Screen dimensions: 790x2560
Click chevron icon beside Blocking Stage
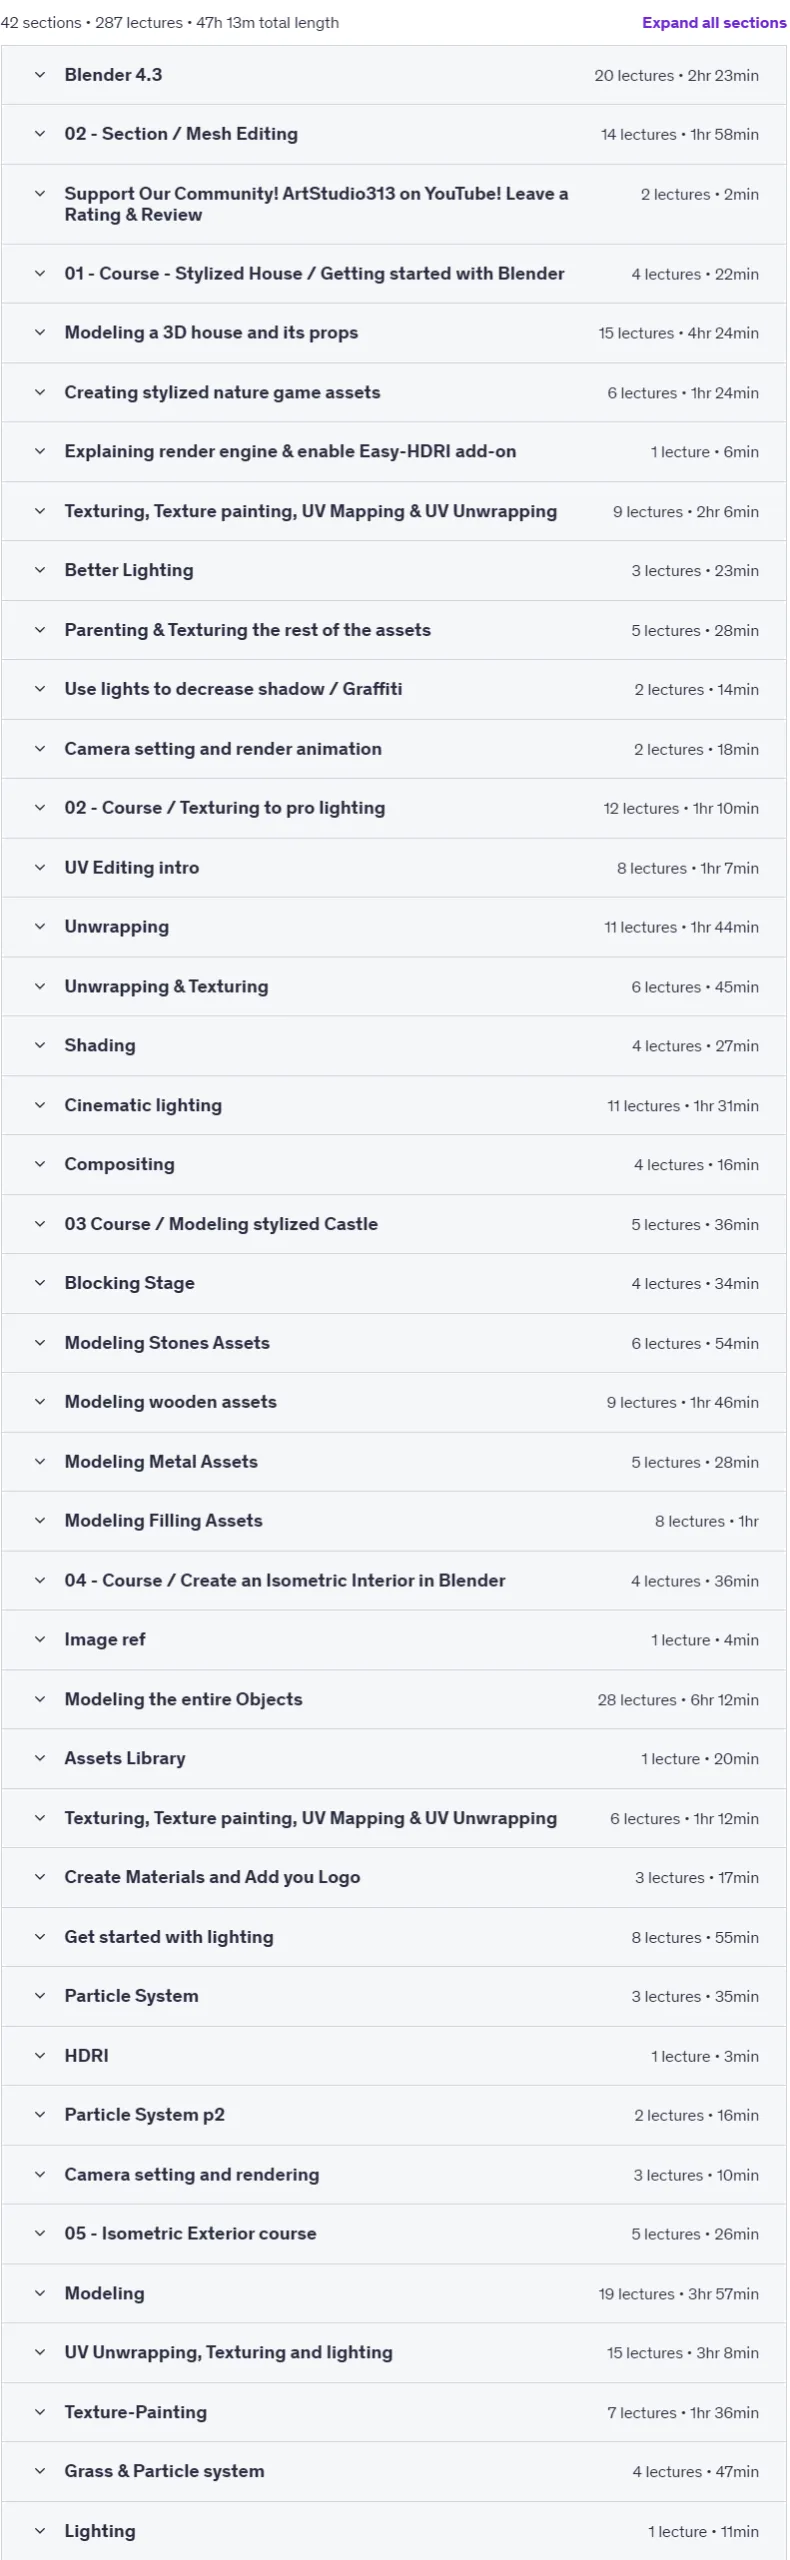[x=40, y=1283]
